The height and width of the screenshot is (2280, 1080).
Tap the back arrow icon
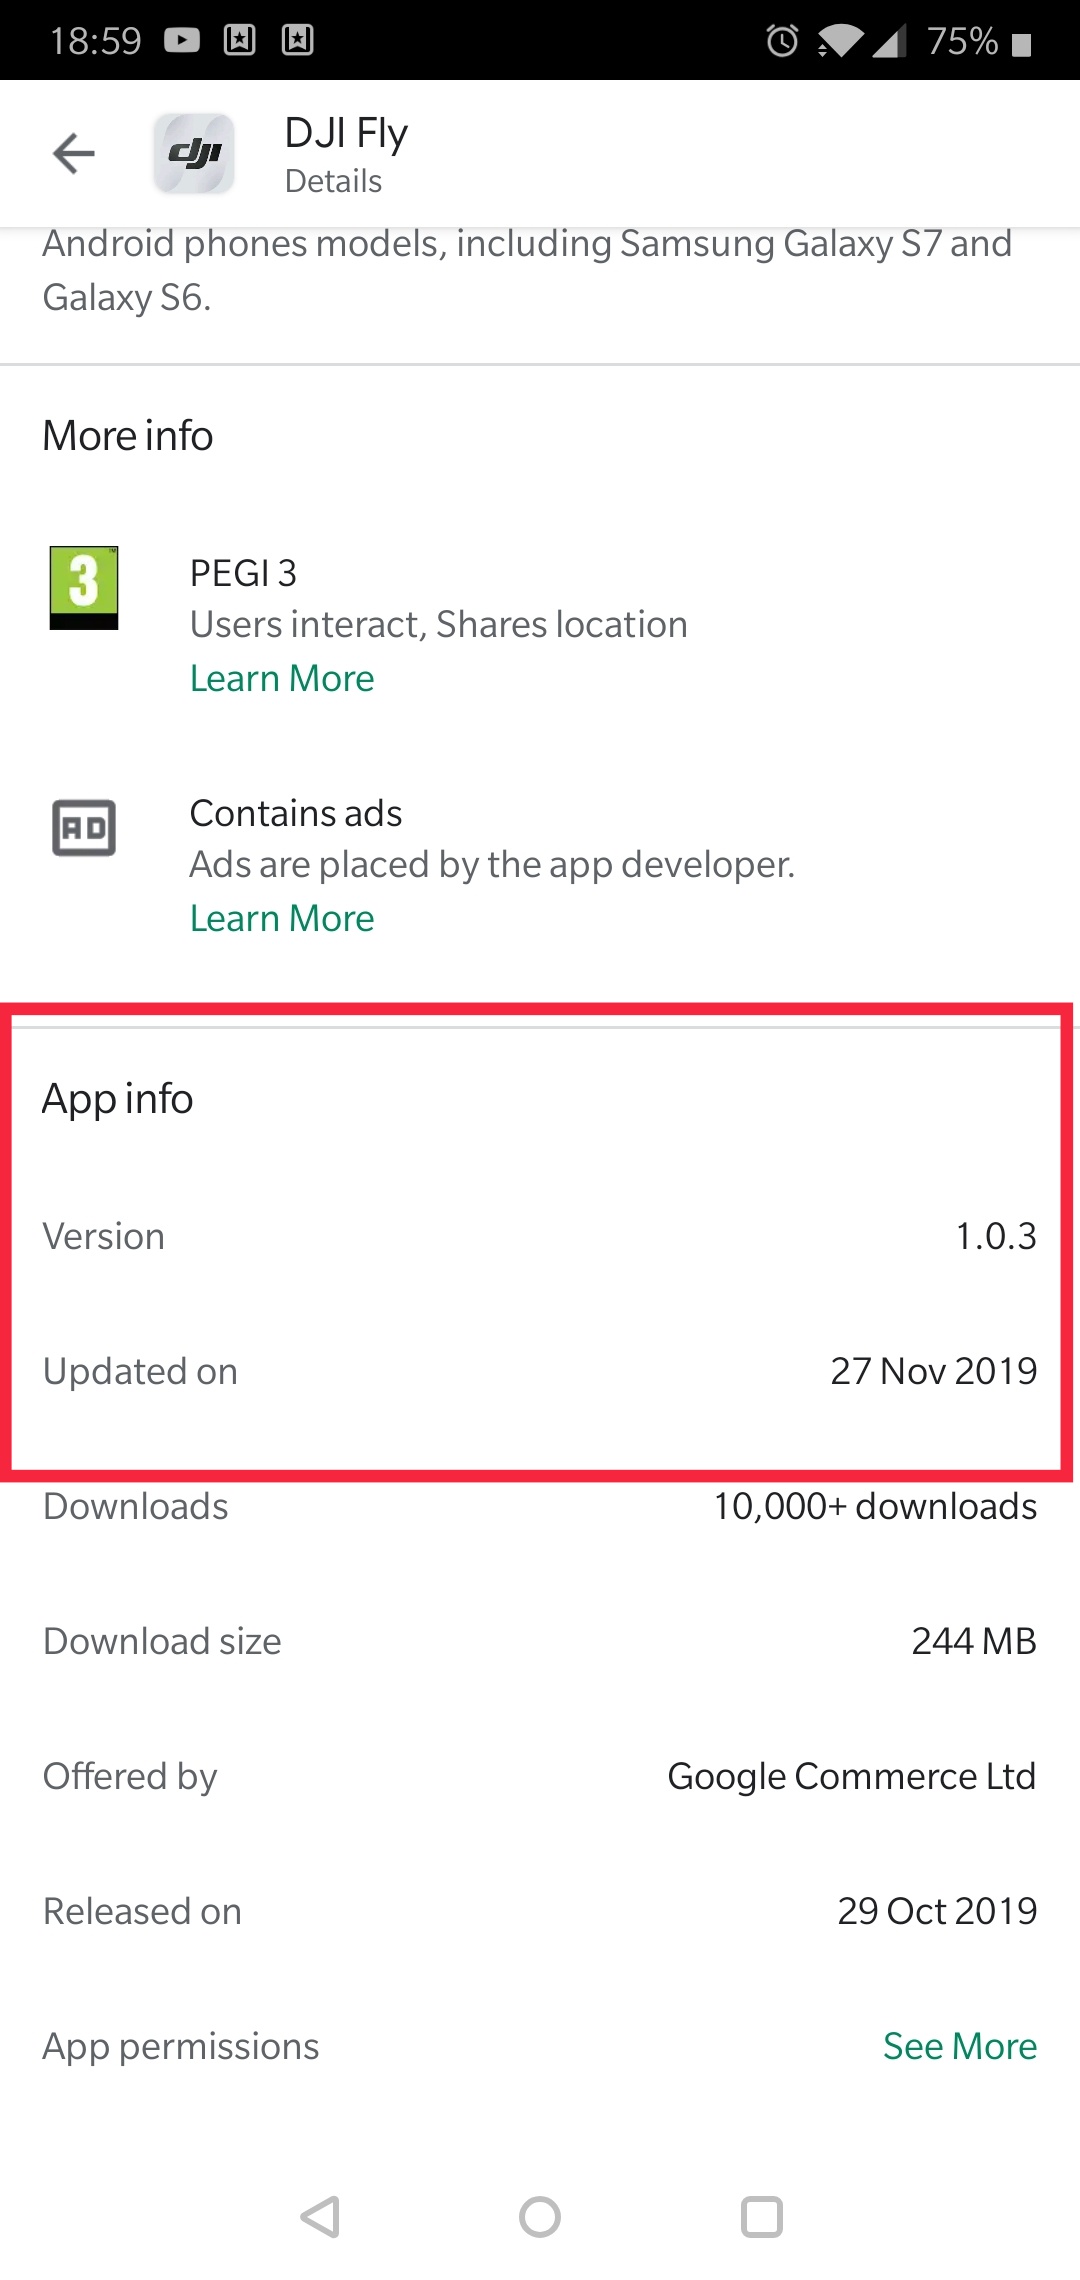pyautogui.click(x=74, y=154)
